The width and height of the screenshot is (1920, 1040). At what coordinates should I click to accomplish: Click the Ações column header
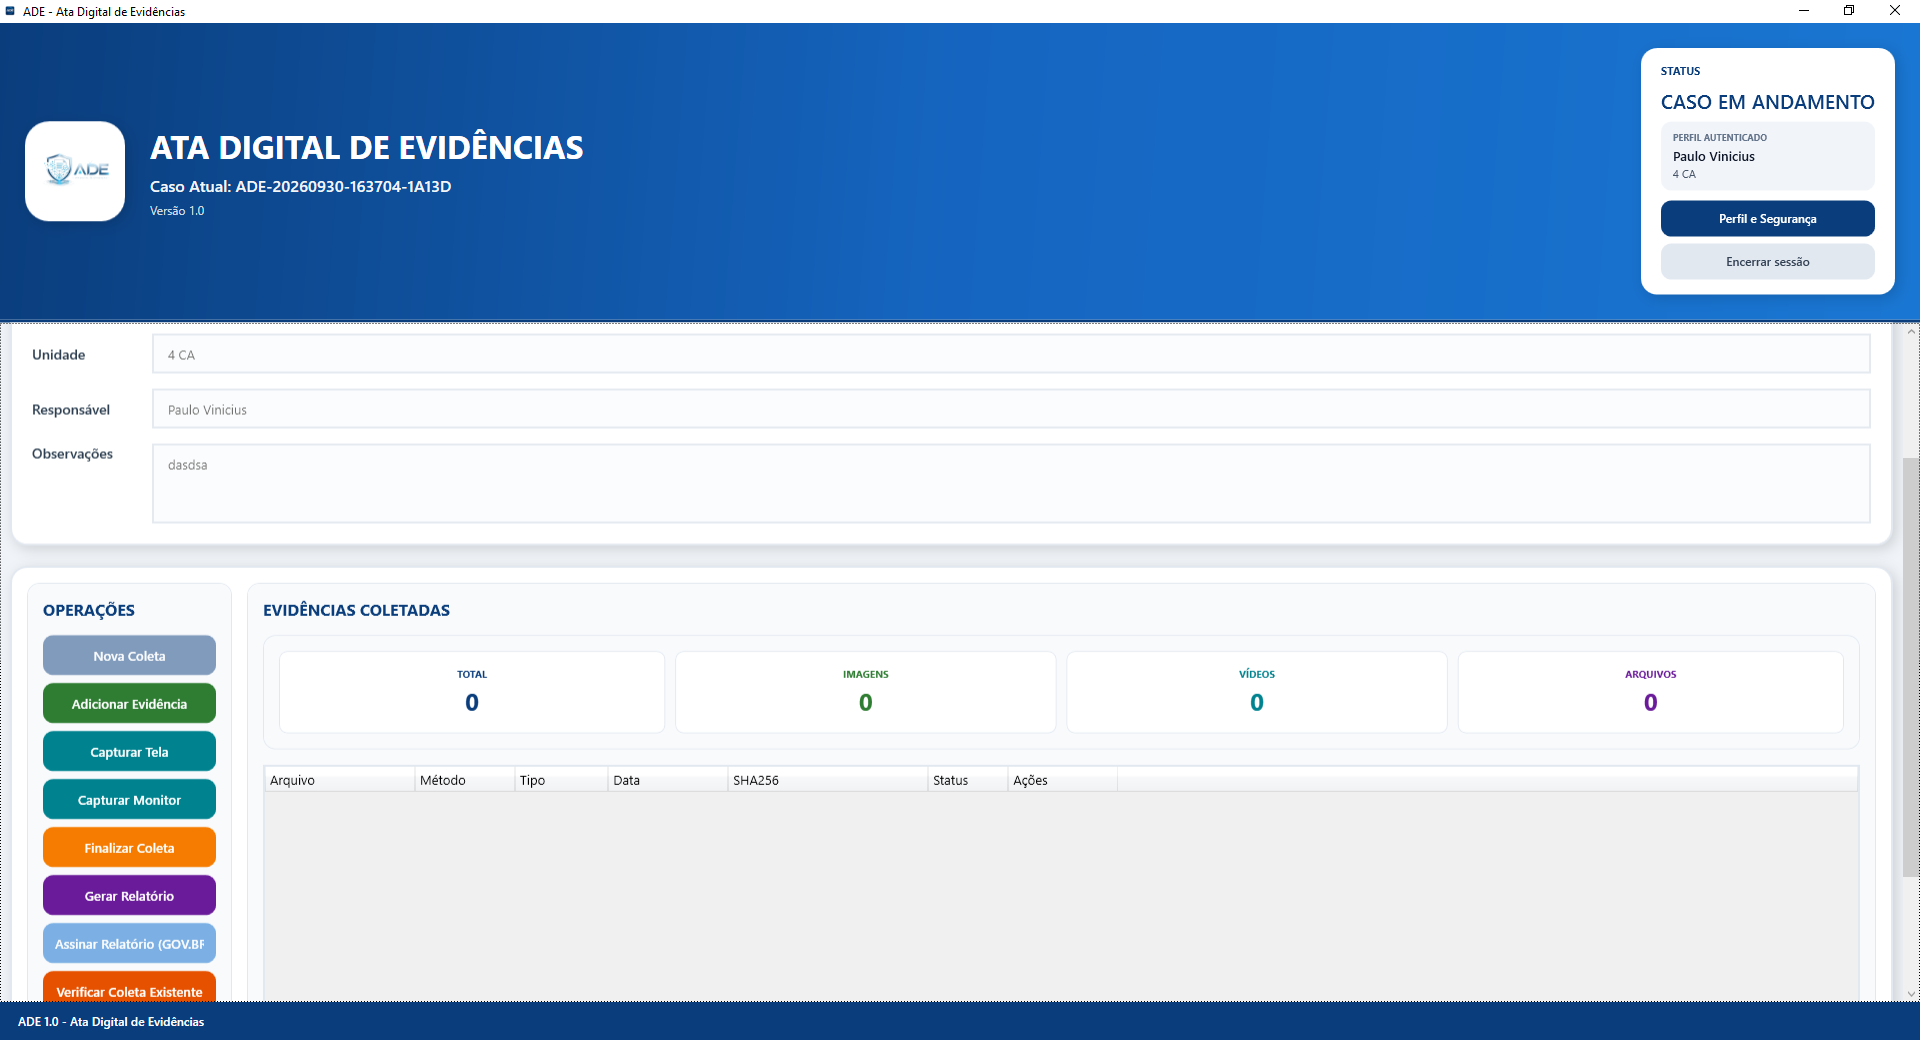(1063, 780)
